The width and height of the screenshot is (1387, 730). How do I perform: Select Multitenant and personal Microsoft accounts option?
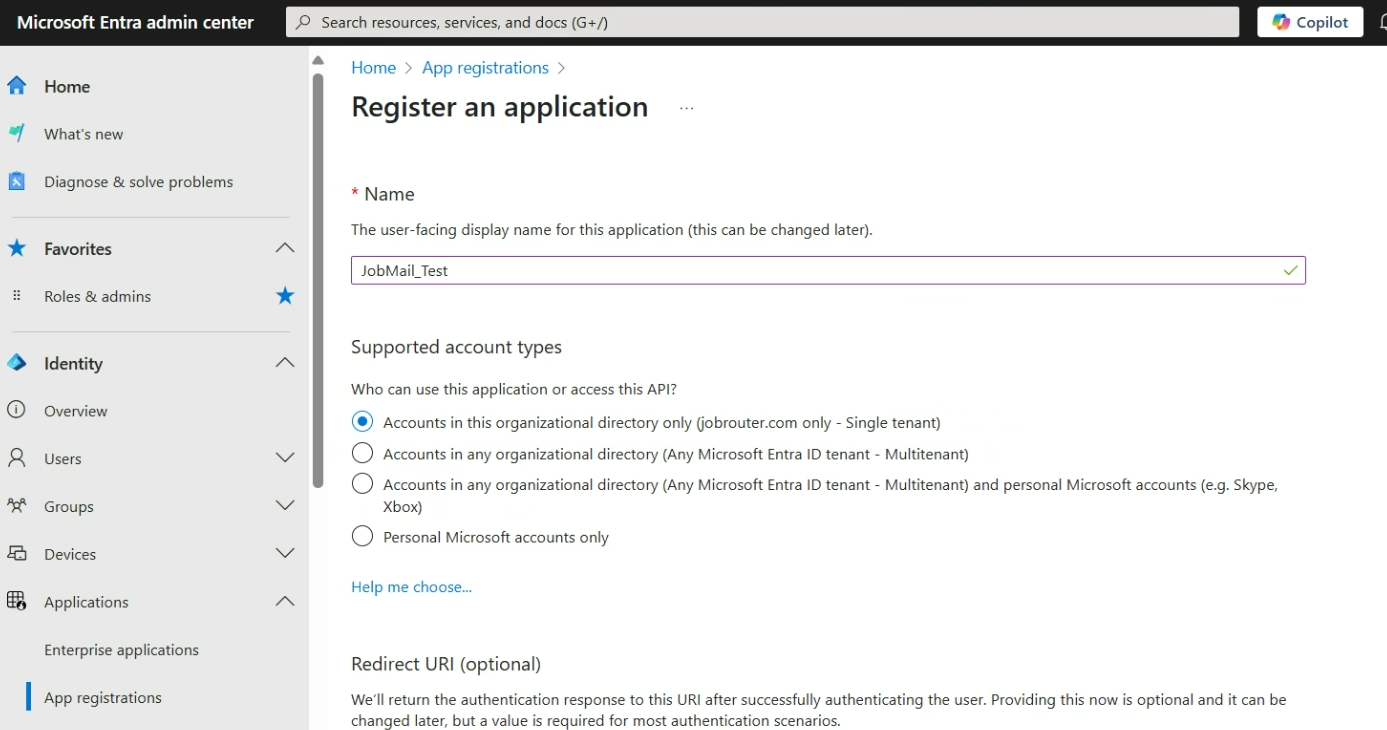(x=362, y=484)
